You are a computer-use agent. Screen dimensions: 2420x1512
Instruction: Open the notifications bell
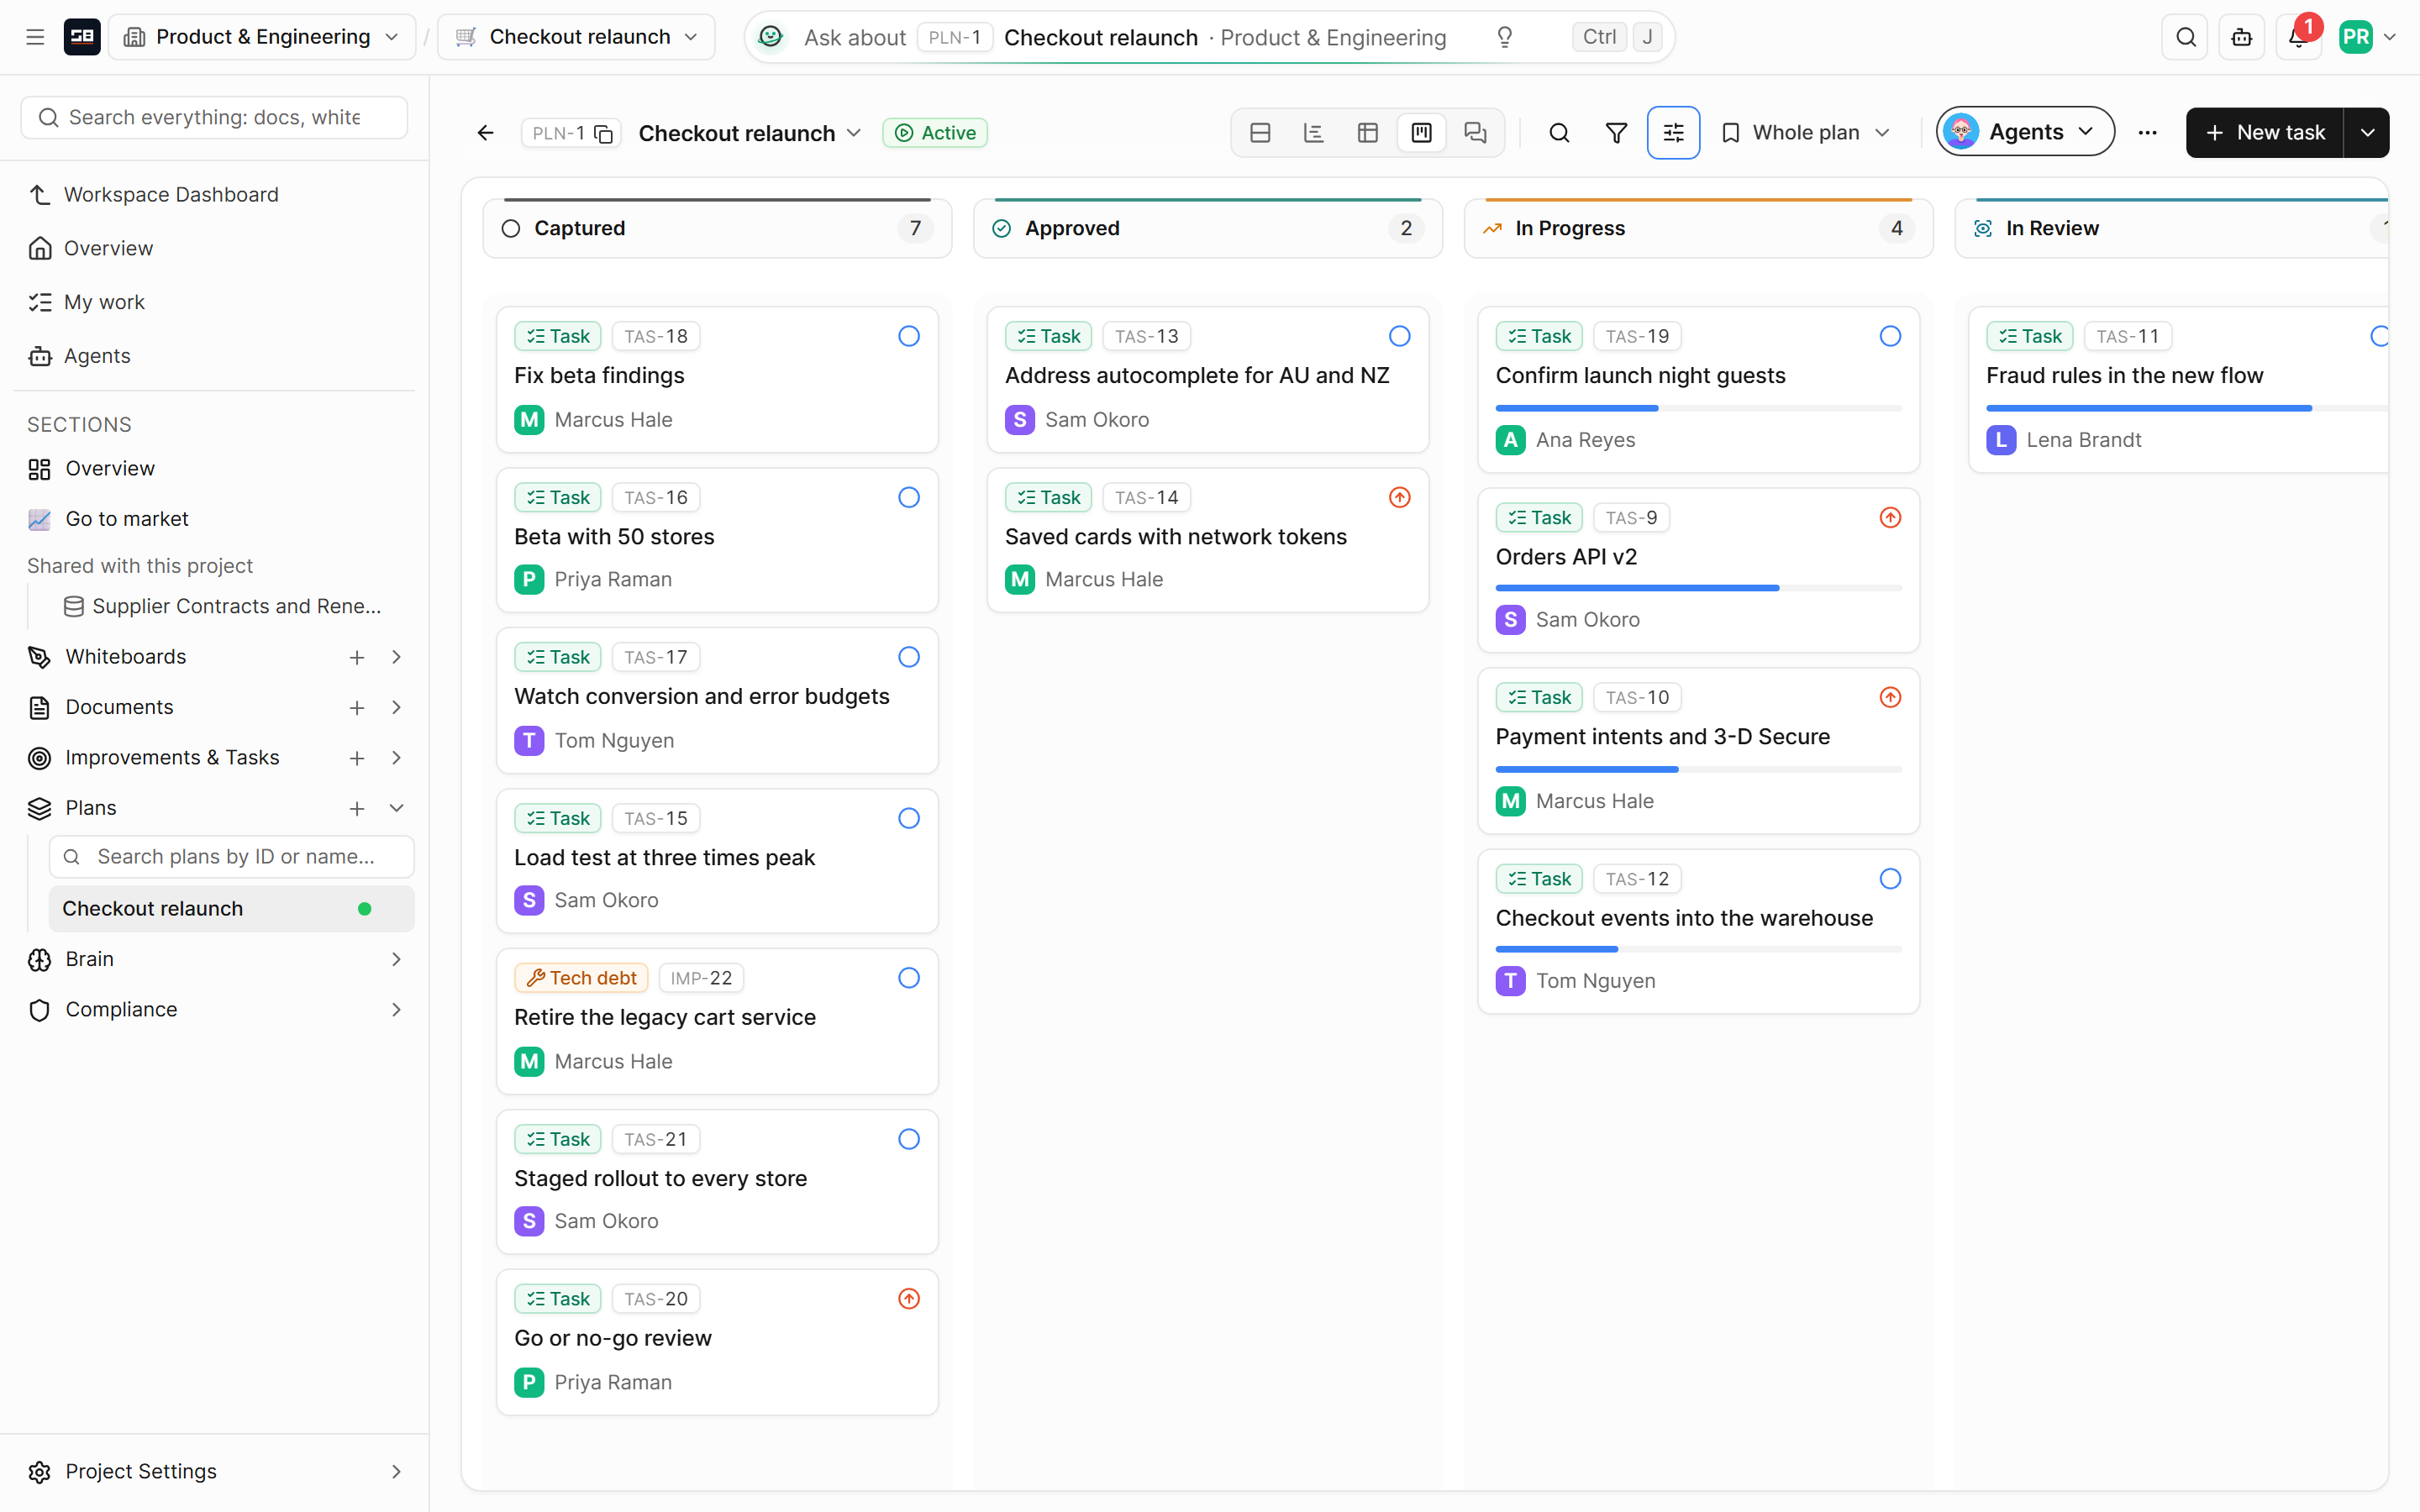click(x=2297, y=37)
